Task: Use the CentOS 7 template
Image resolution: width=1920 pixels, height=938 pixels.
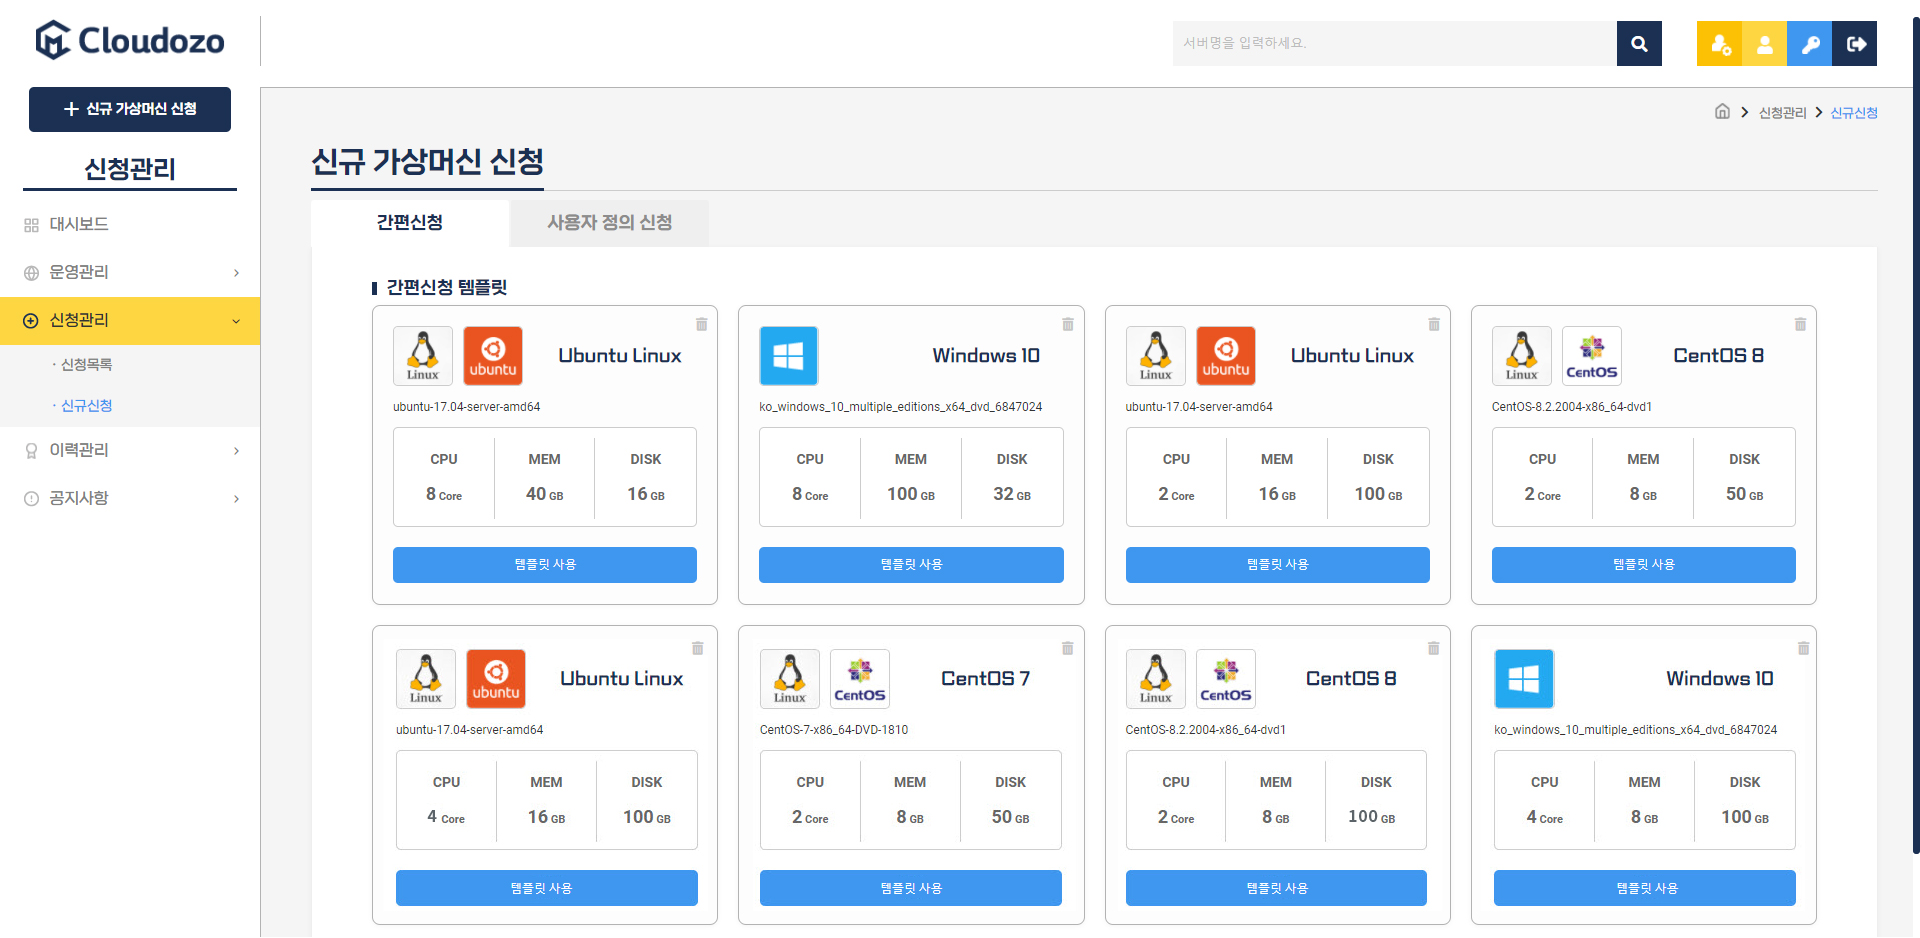Action: coord(910,888)
